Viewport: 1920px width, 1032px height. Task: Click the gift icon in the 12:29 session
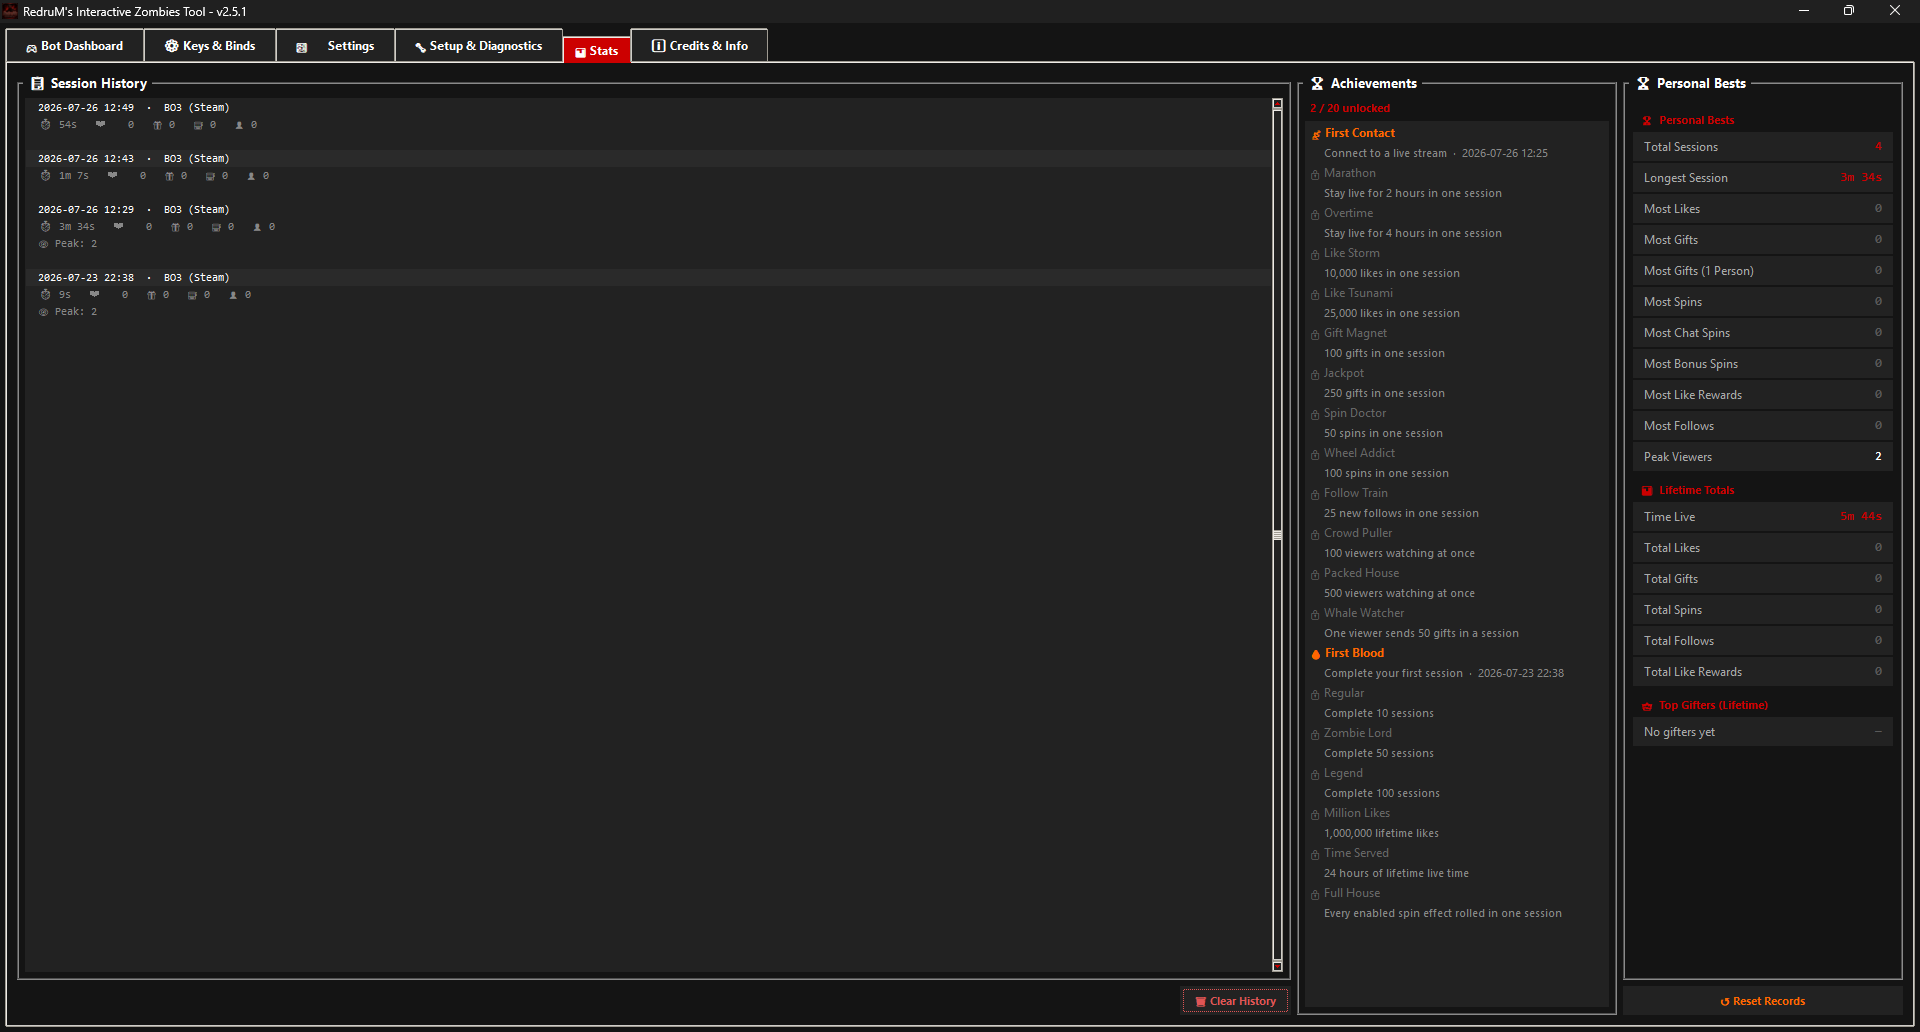coord(175,227)
